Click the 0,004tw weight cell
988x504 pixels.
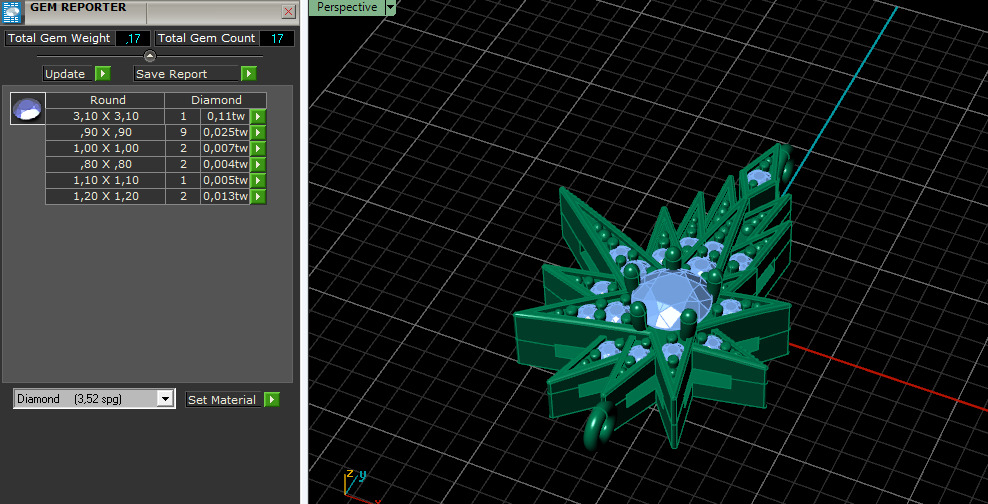click(x=225, y=164)
